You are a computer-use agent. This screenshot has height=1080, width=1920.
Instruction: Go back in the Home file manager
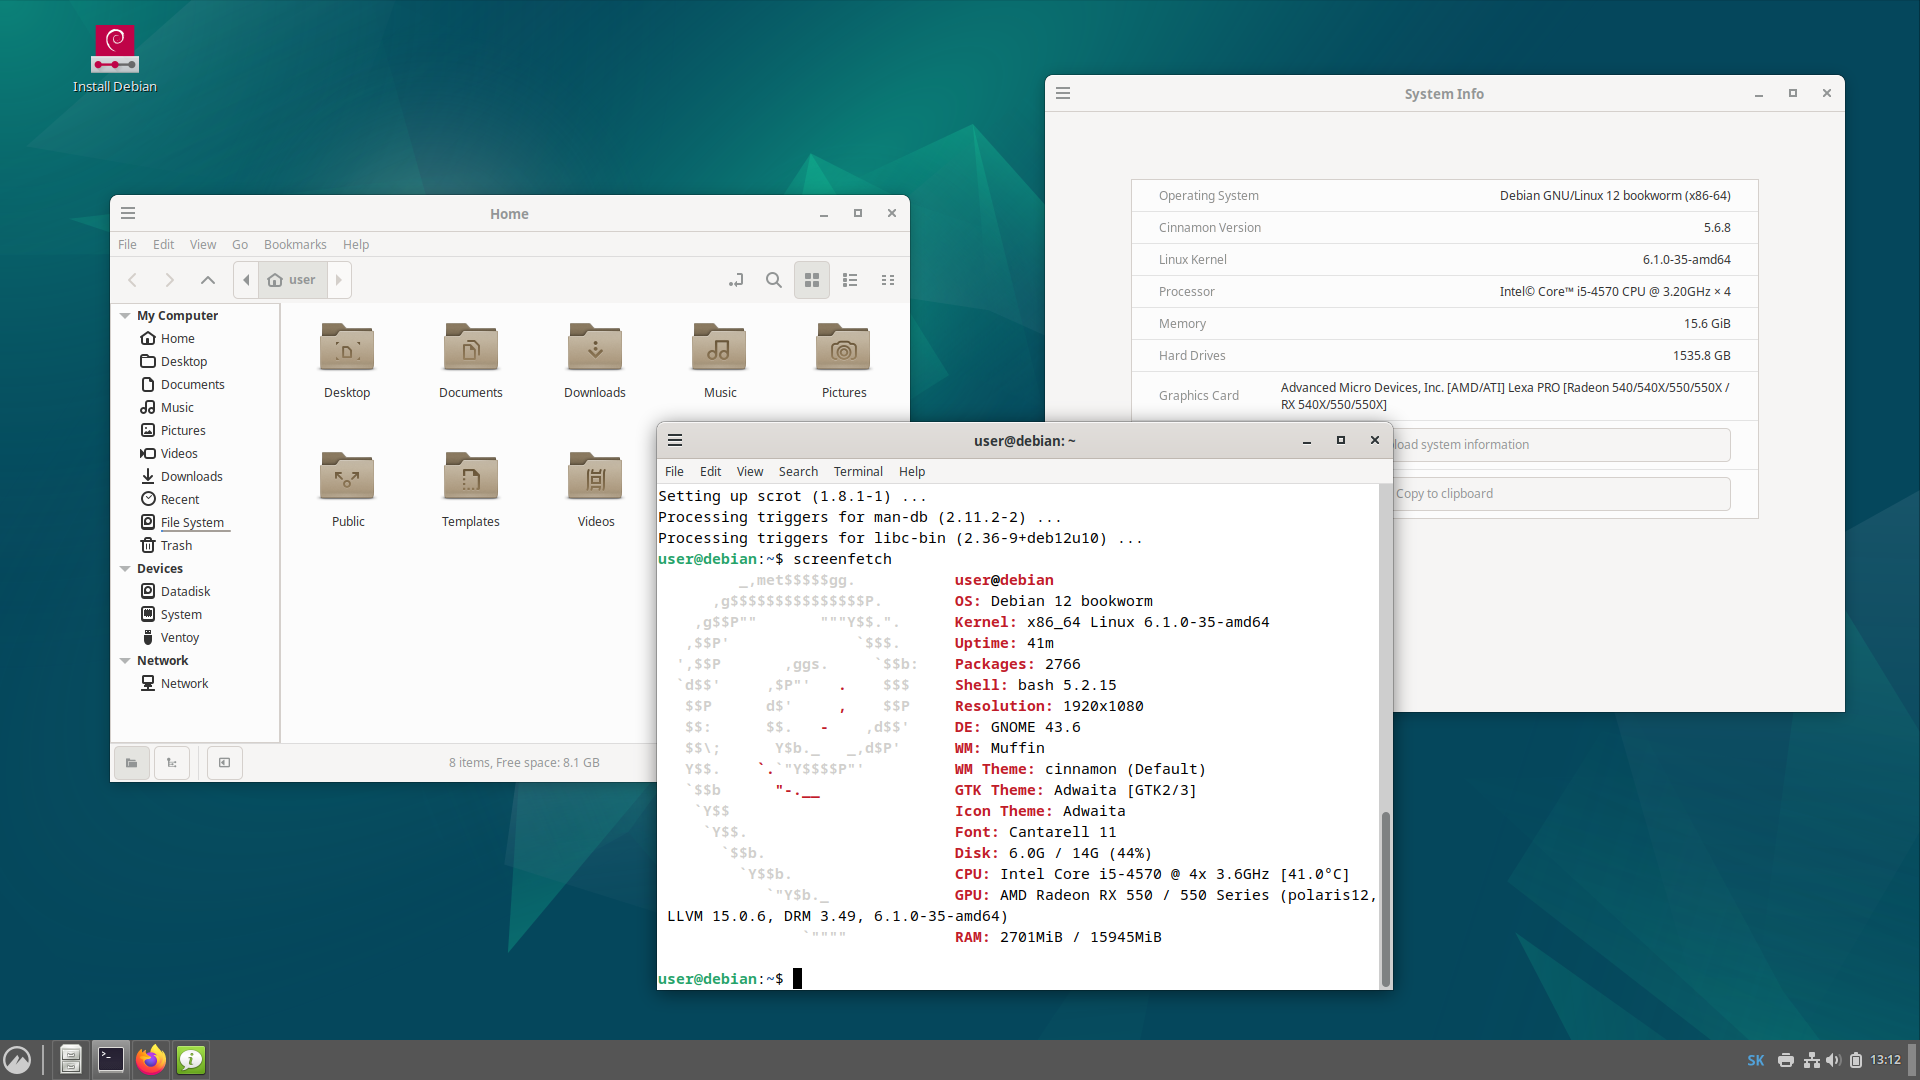click(132, 280)
